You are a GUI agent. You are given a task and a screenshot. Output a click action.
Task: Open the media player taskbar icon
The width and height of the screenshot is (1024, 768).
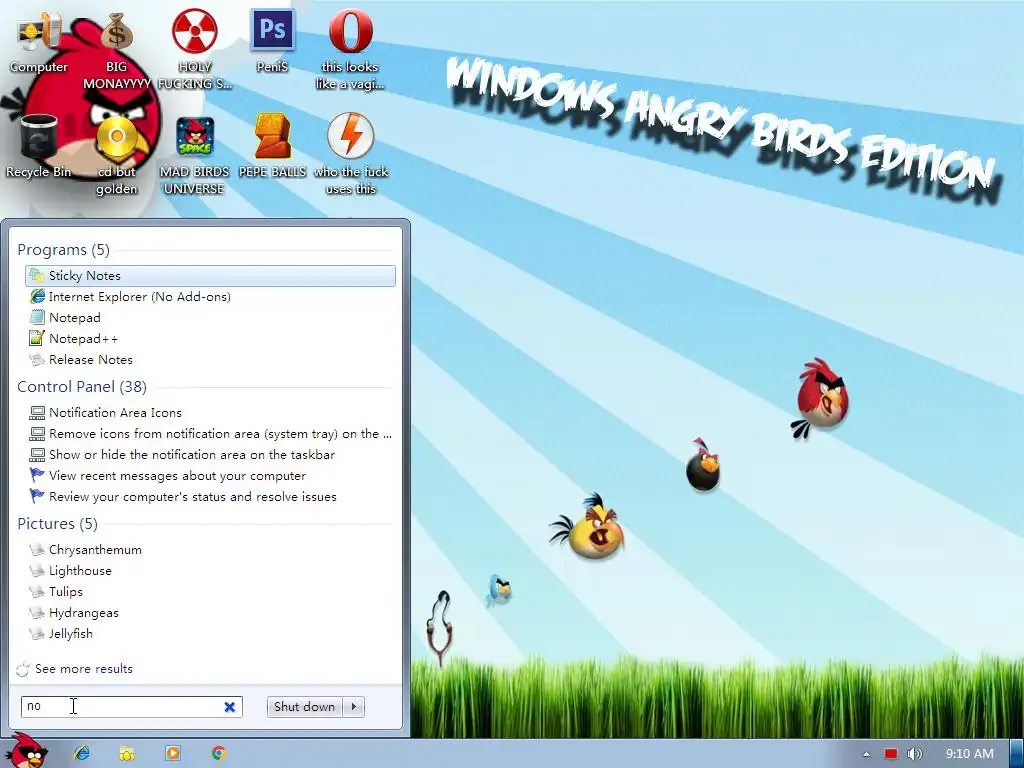click(172, 754)
